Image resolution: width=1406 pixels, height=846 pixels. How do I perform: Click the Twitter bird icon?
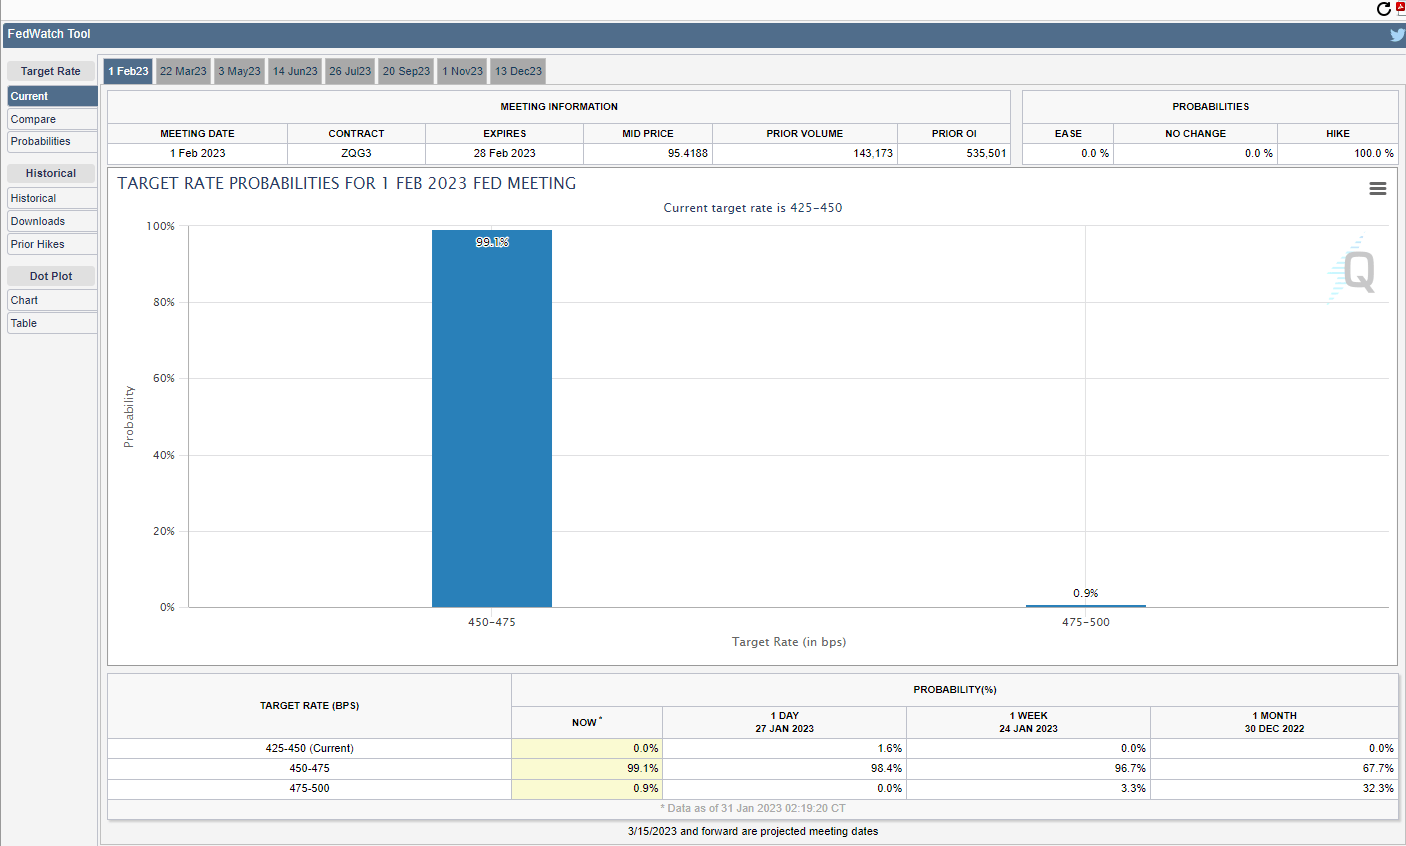1397,35
